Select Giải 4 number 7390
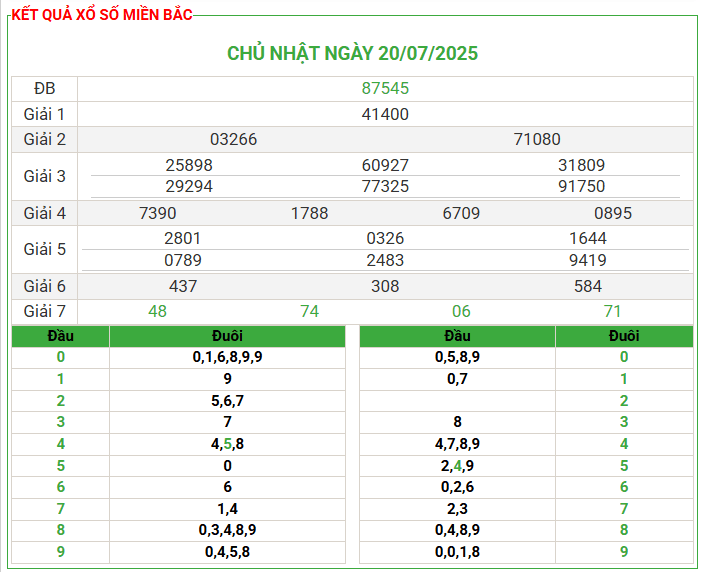The height and width of the screenshot is (572, 702). point(158,213)
